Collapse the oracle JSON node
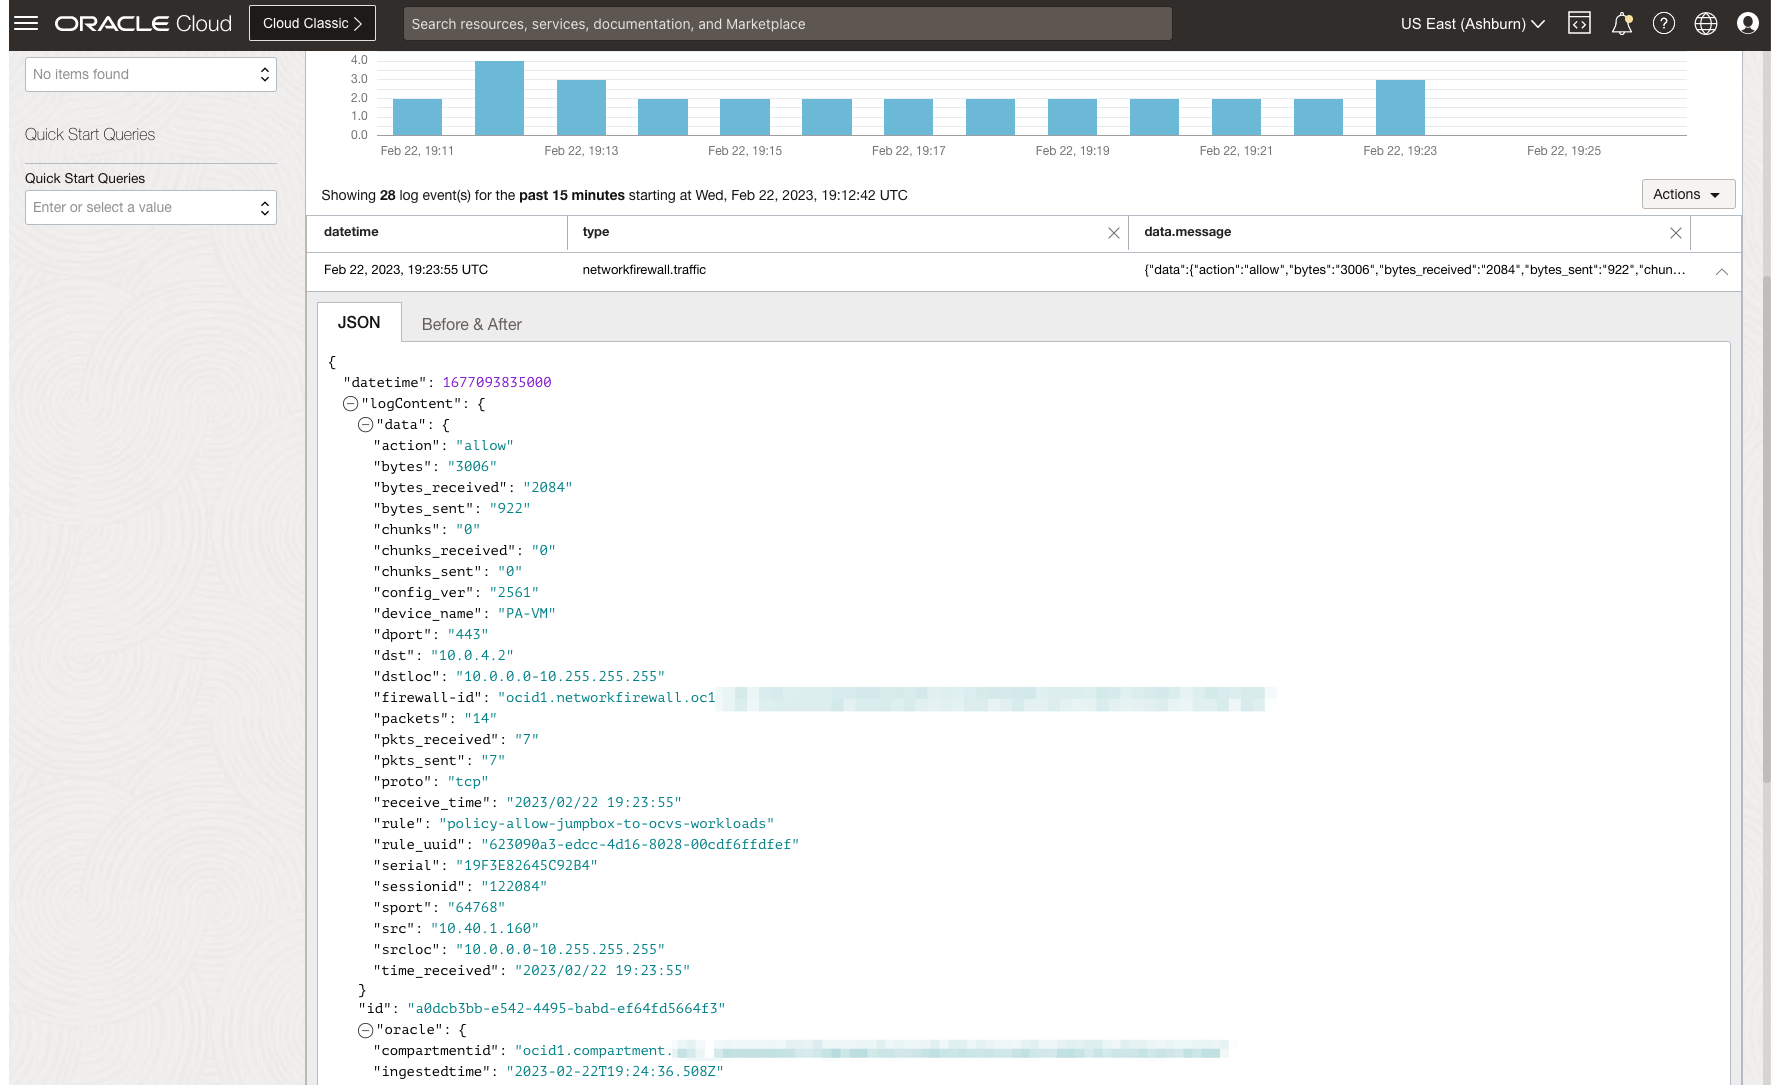 coord(365,1030)
